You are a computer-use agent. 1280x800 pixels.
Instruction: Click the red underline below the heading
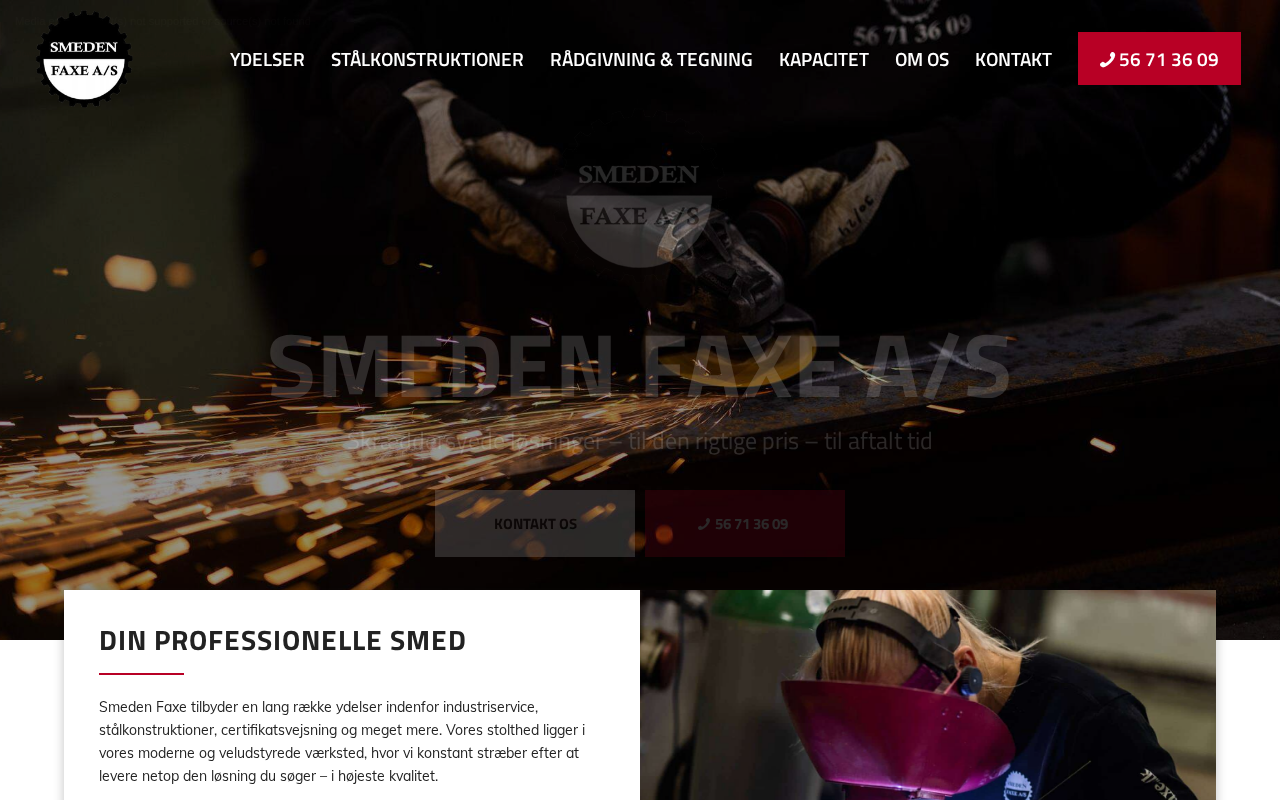pos(141,674)
